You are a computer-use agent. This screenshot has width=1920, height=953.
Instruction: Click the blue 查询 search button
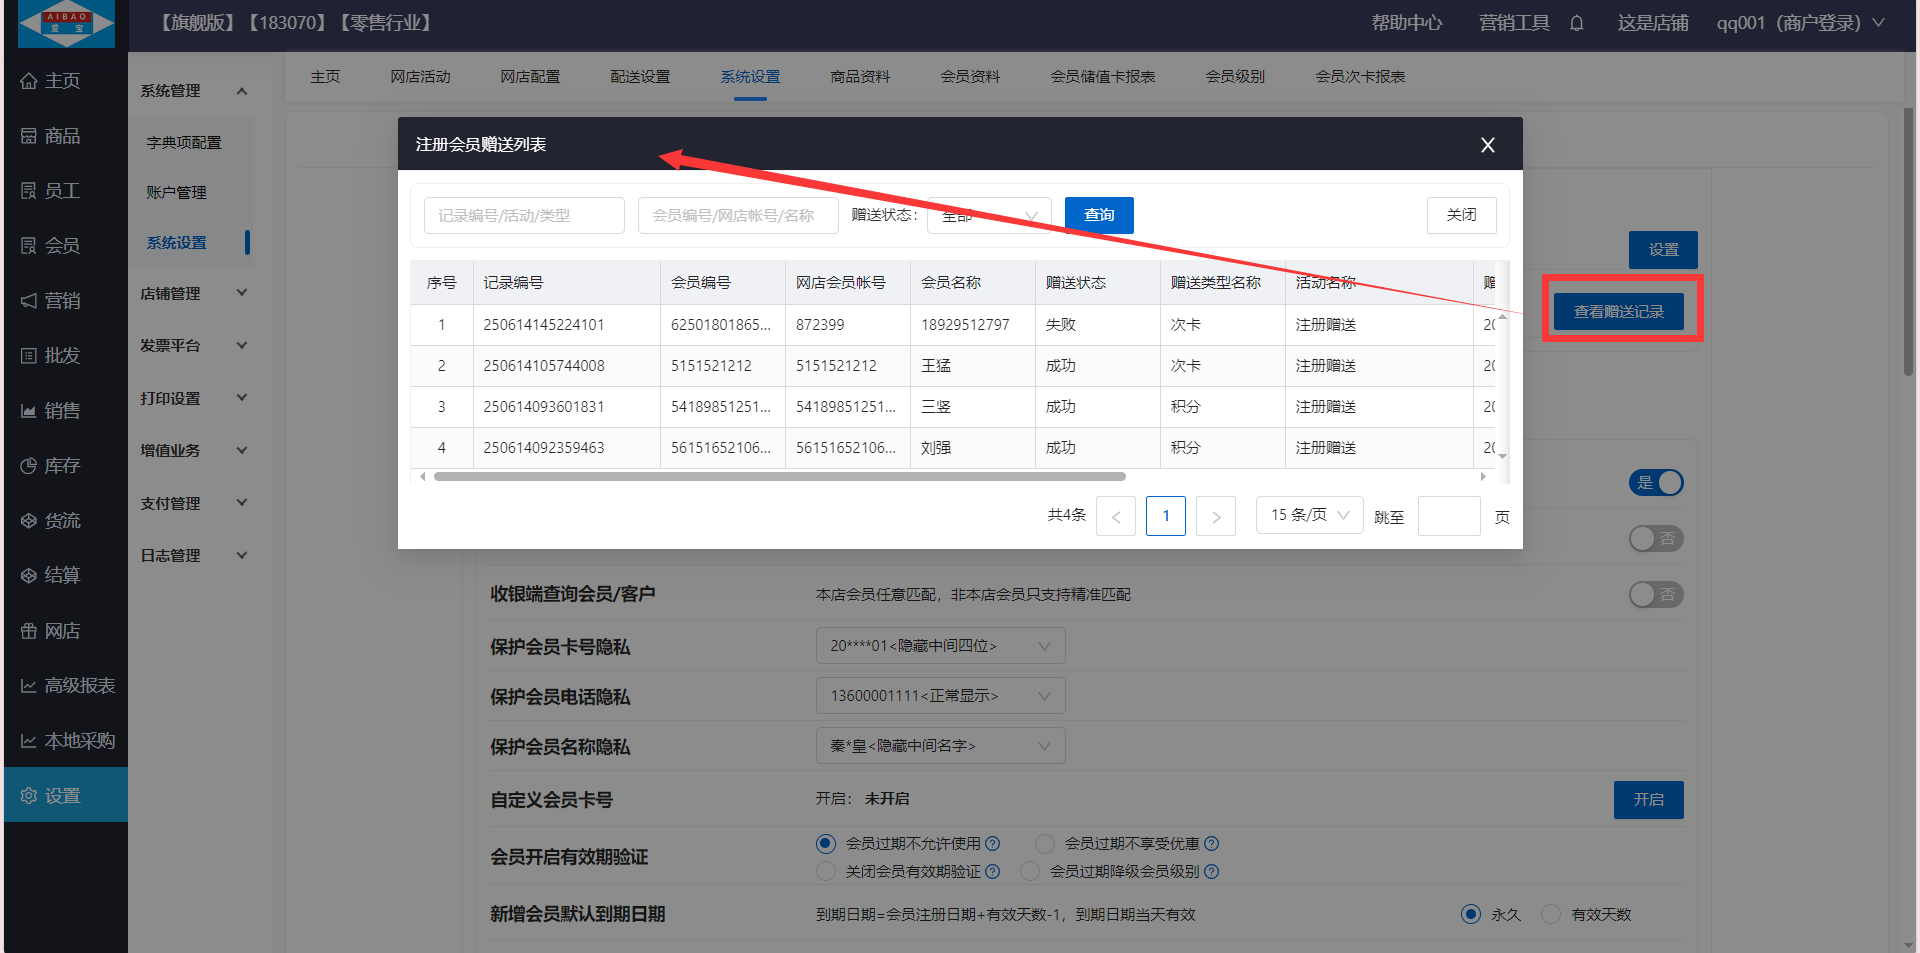coord(1099,215)
